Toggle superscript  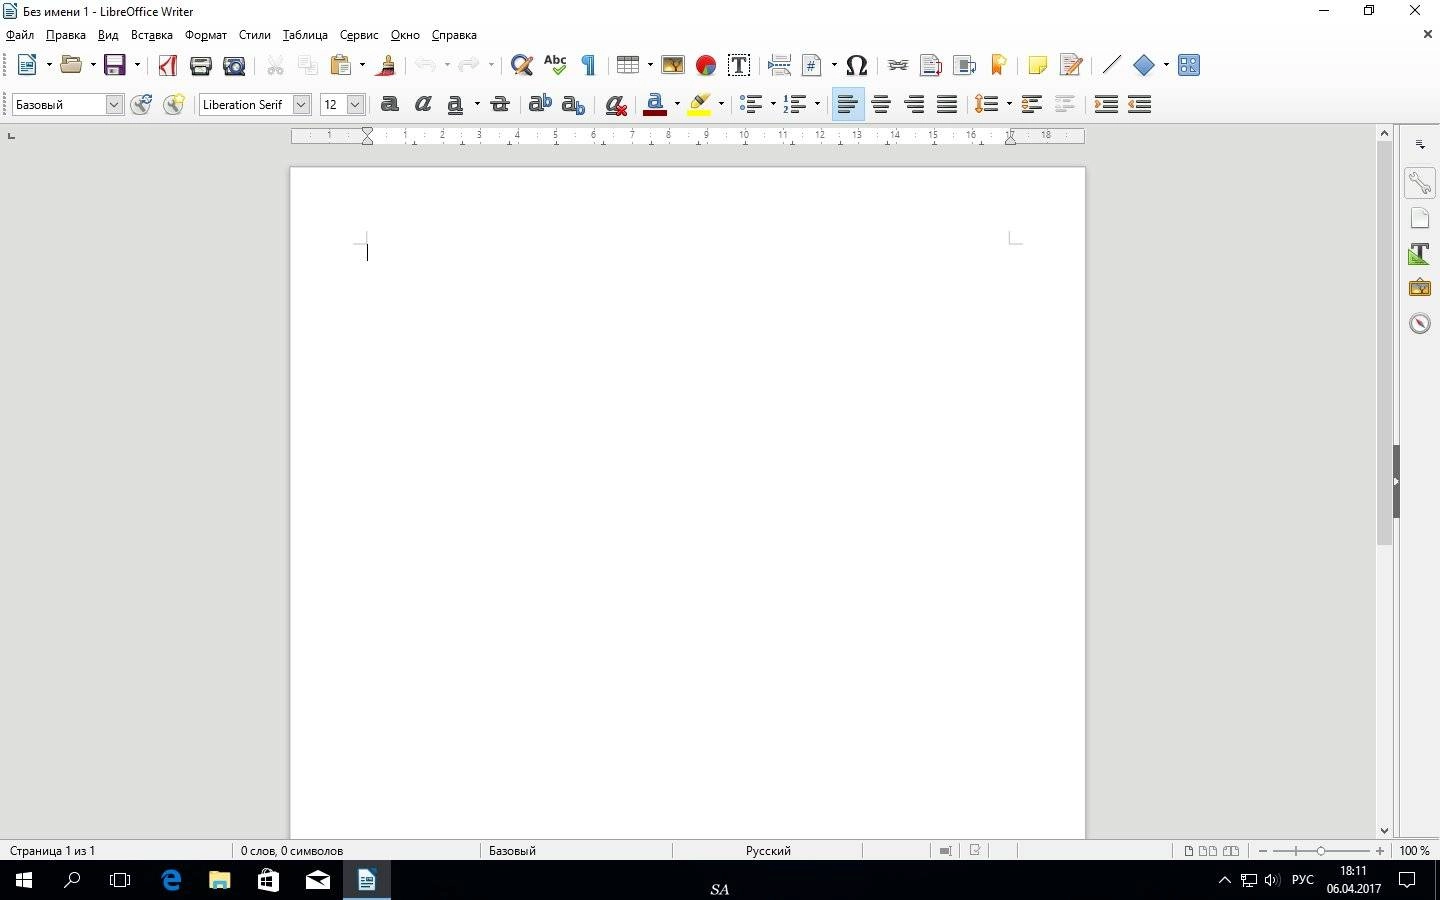(540, 104)
